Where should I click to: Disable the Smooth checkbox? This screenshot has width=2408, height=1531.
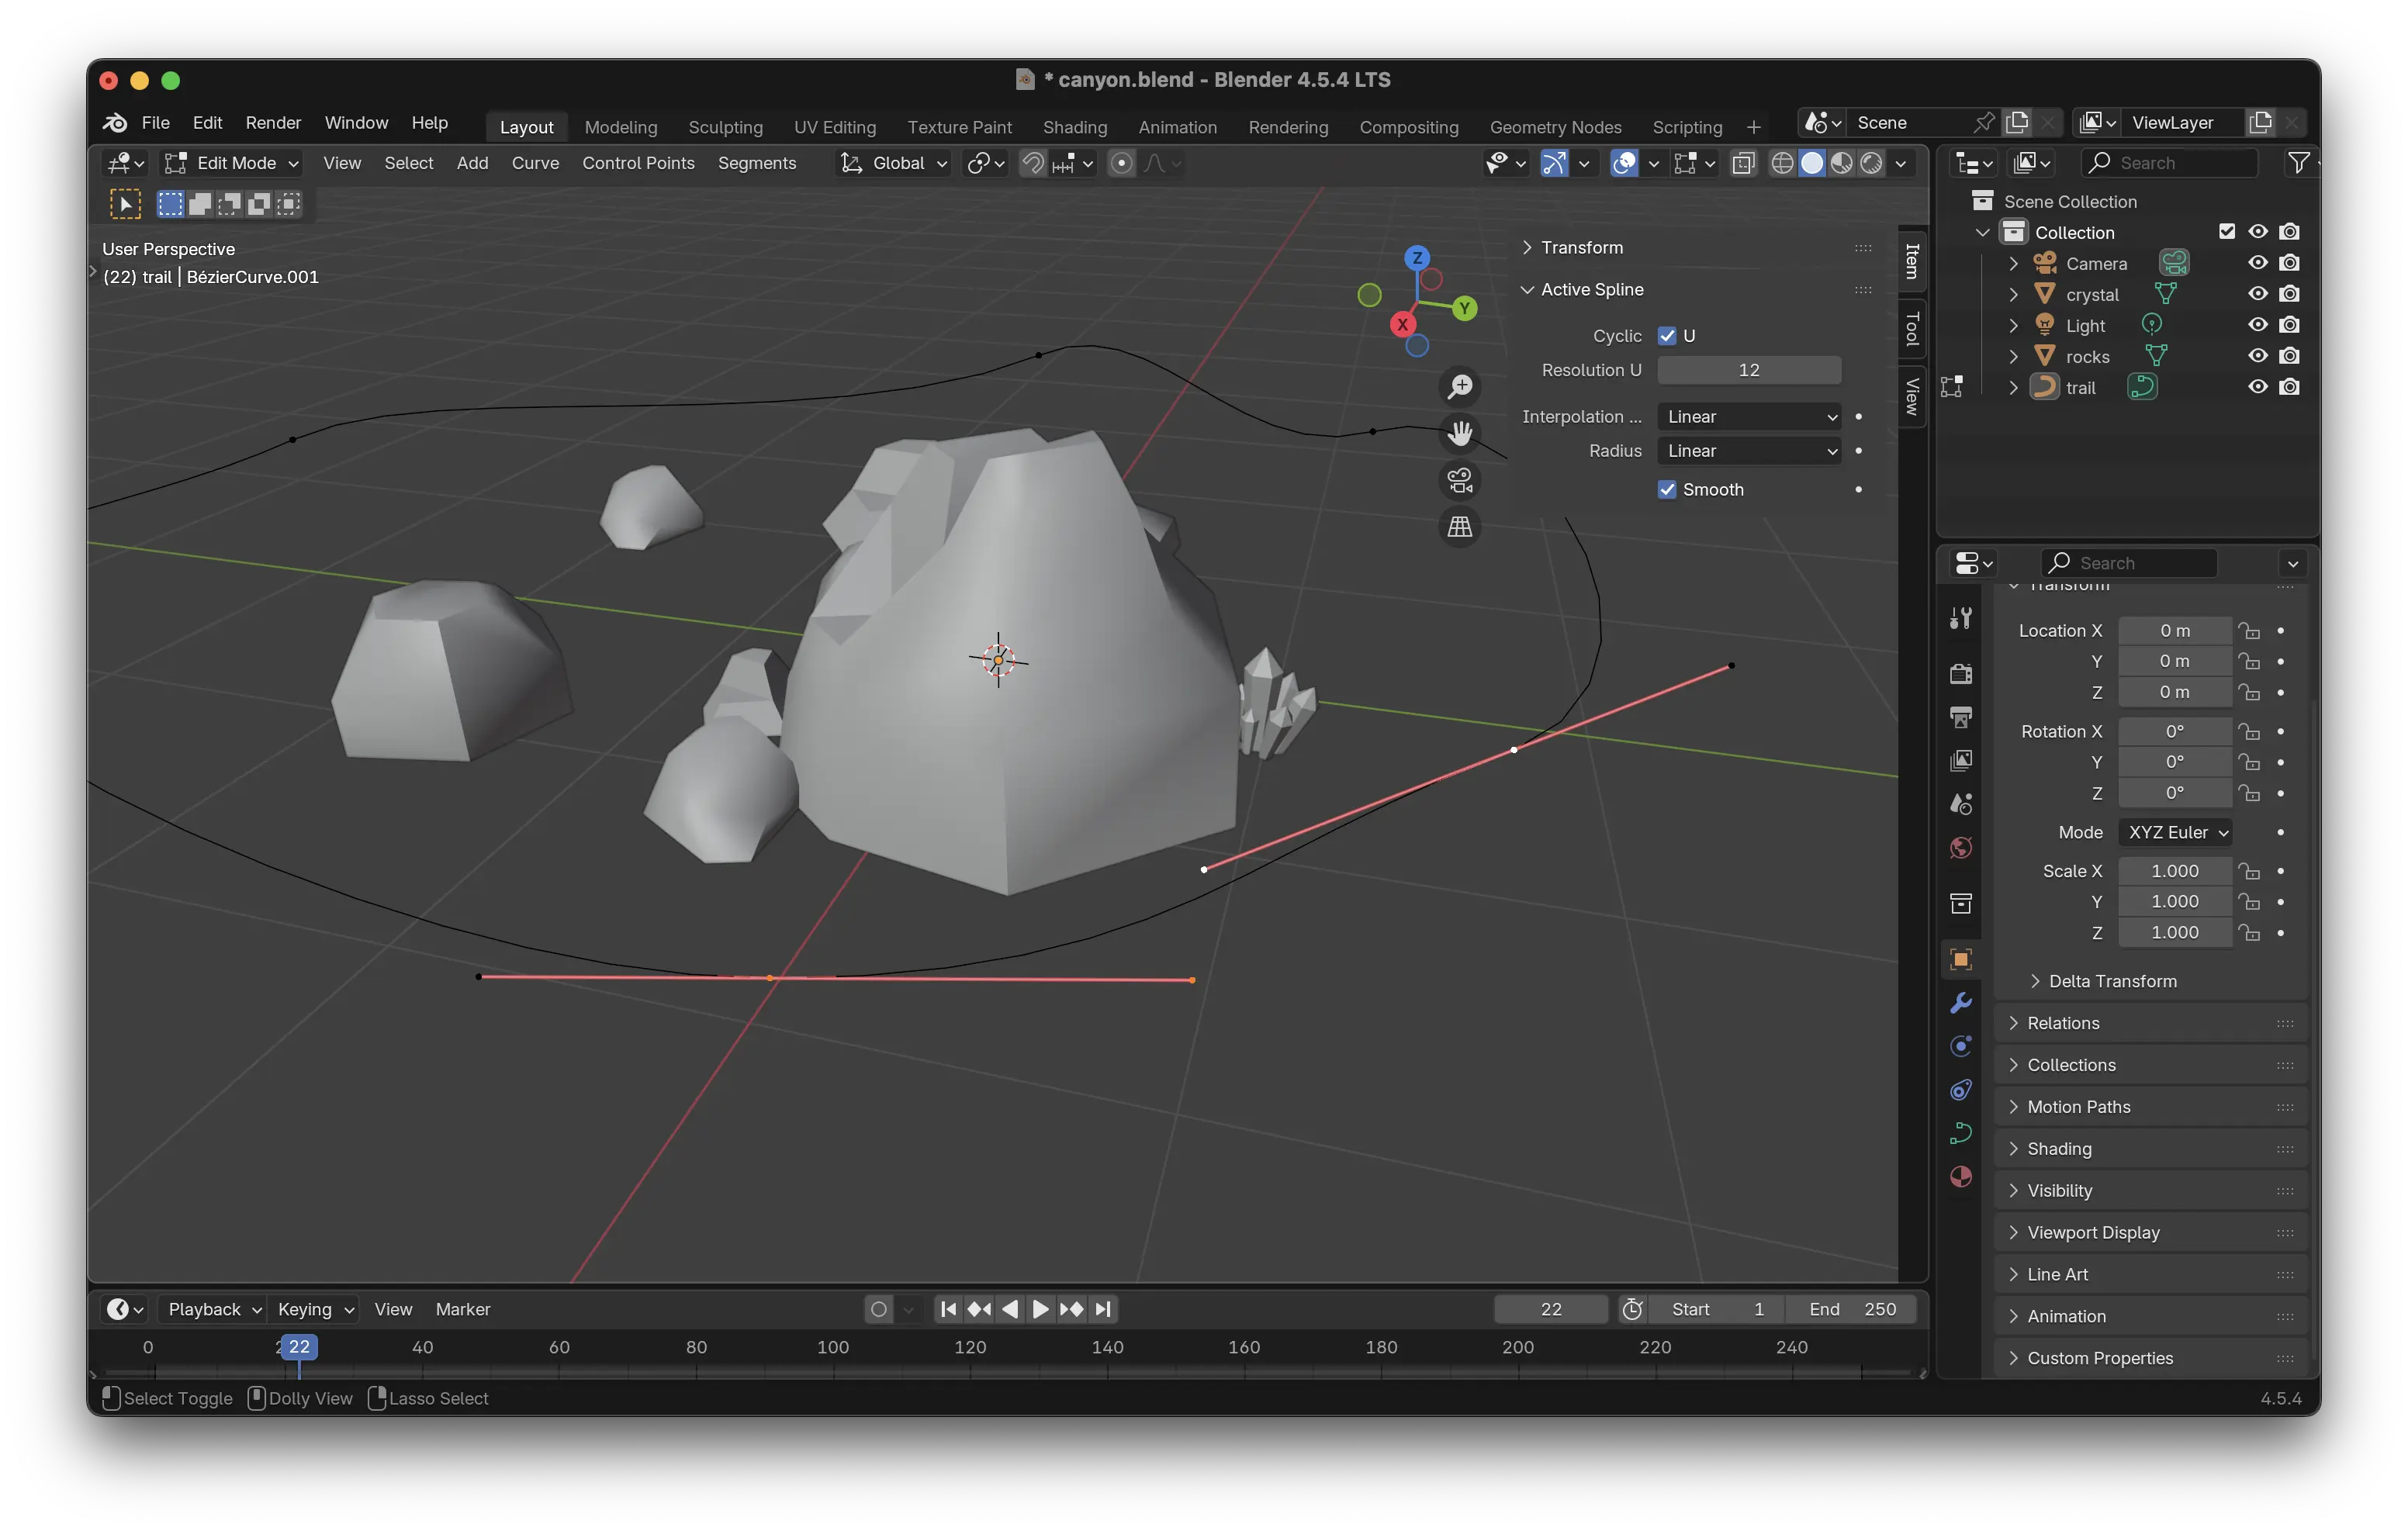1667,489
